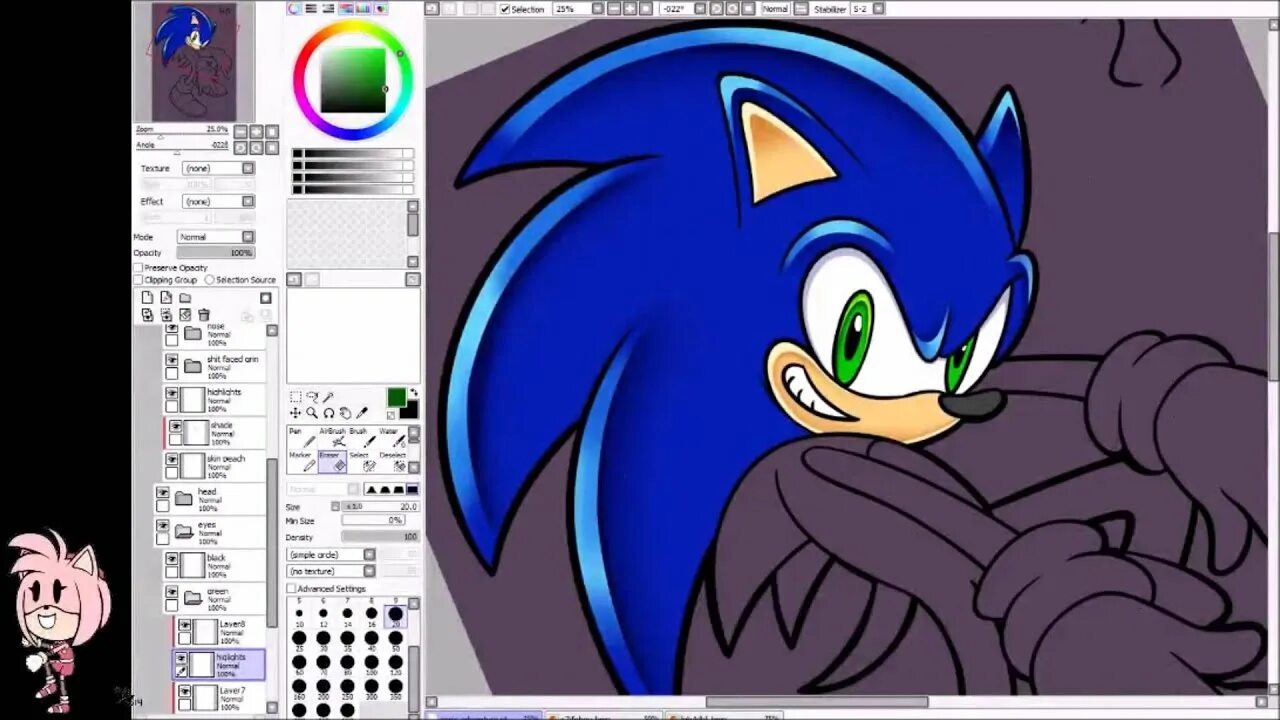Hide the skin peach layer
Image resolution: width=1280 pixels, height=720 pixels.
pyautogui.click(x=172, y=460)
